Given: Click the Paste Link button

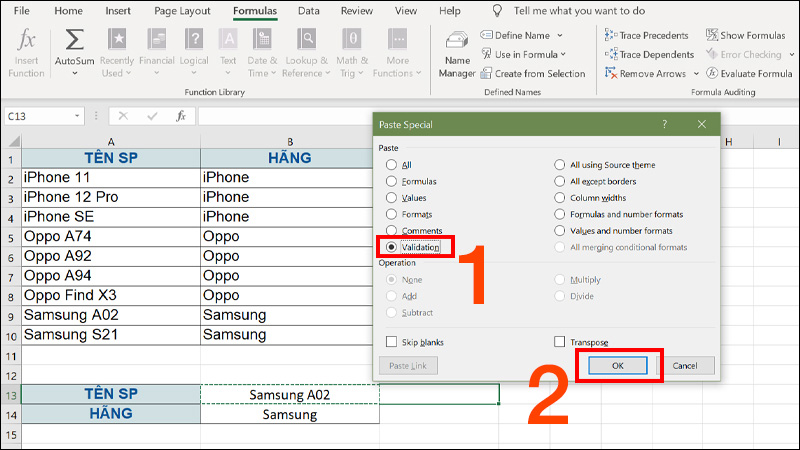Looking at the screenshot, I should click(408, 365).
